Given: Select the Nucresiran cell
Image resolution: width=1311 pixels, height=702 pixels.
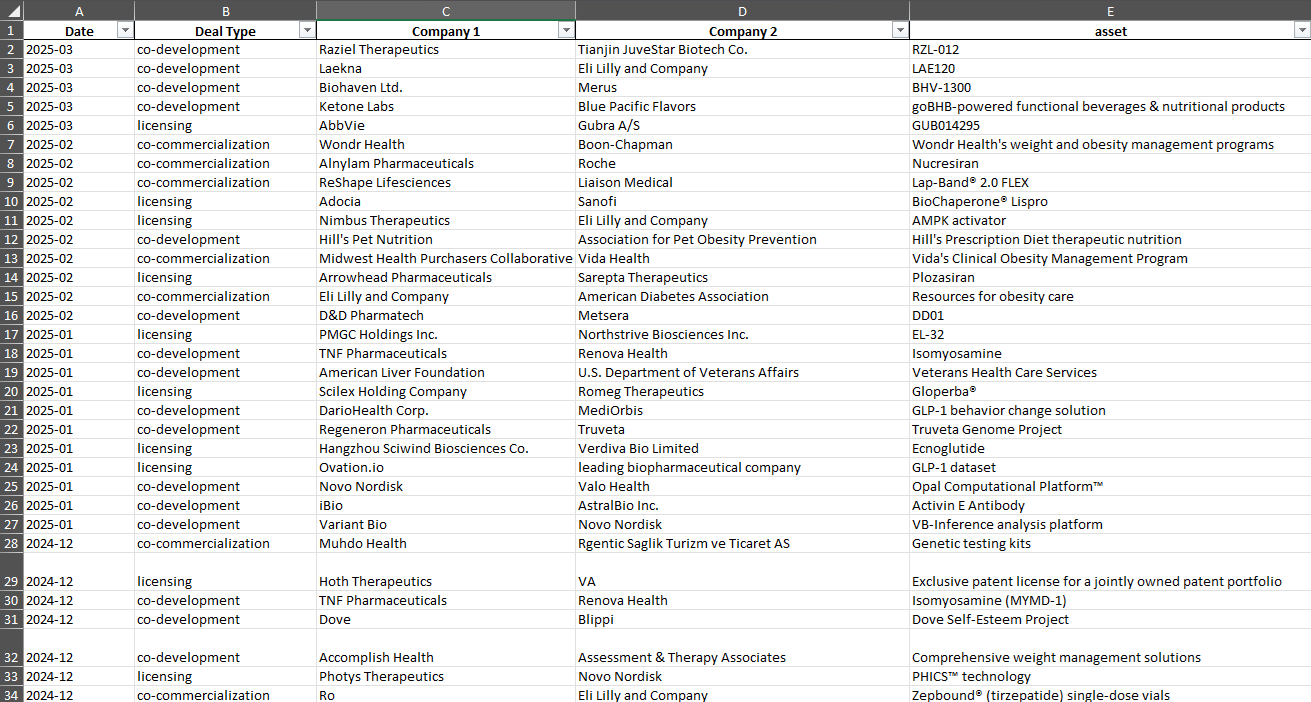Looking at the screenshot, I should pyautogui.click(x=1110, y=164).
